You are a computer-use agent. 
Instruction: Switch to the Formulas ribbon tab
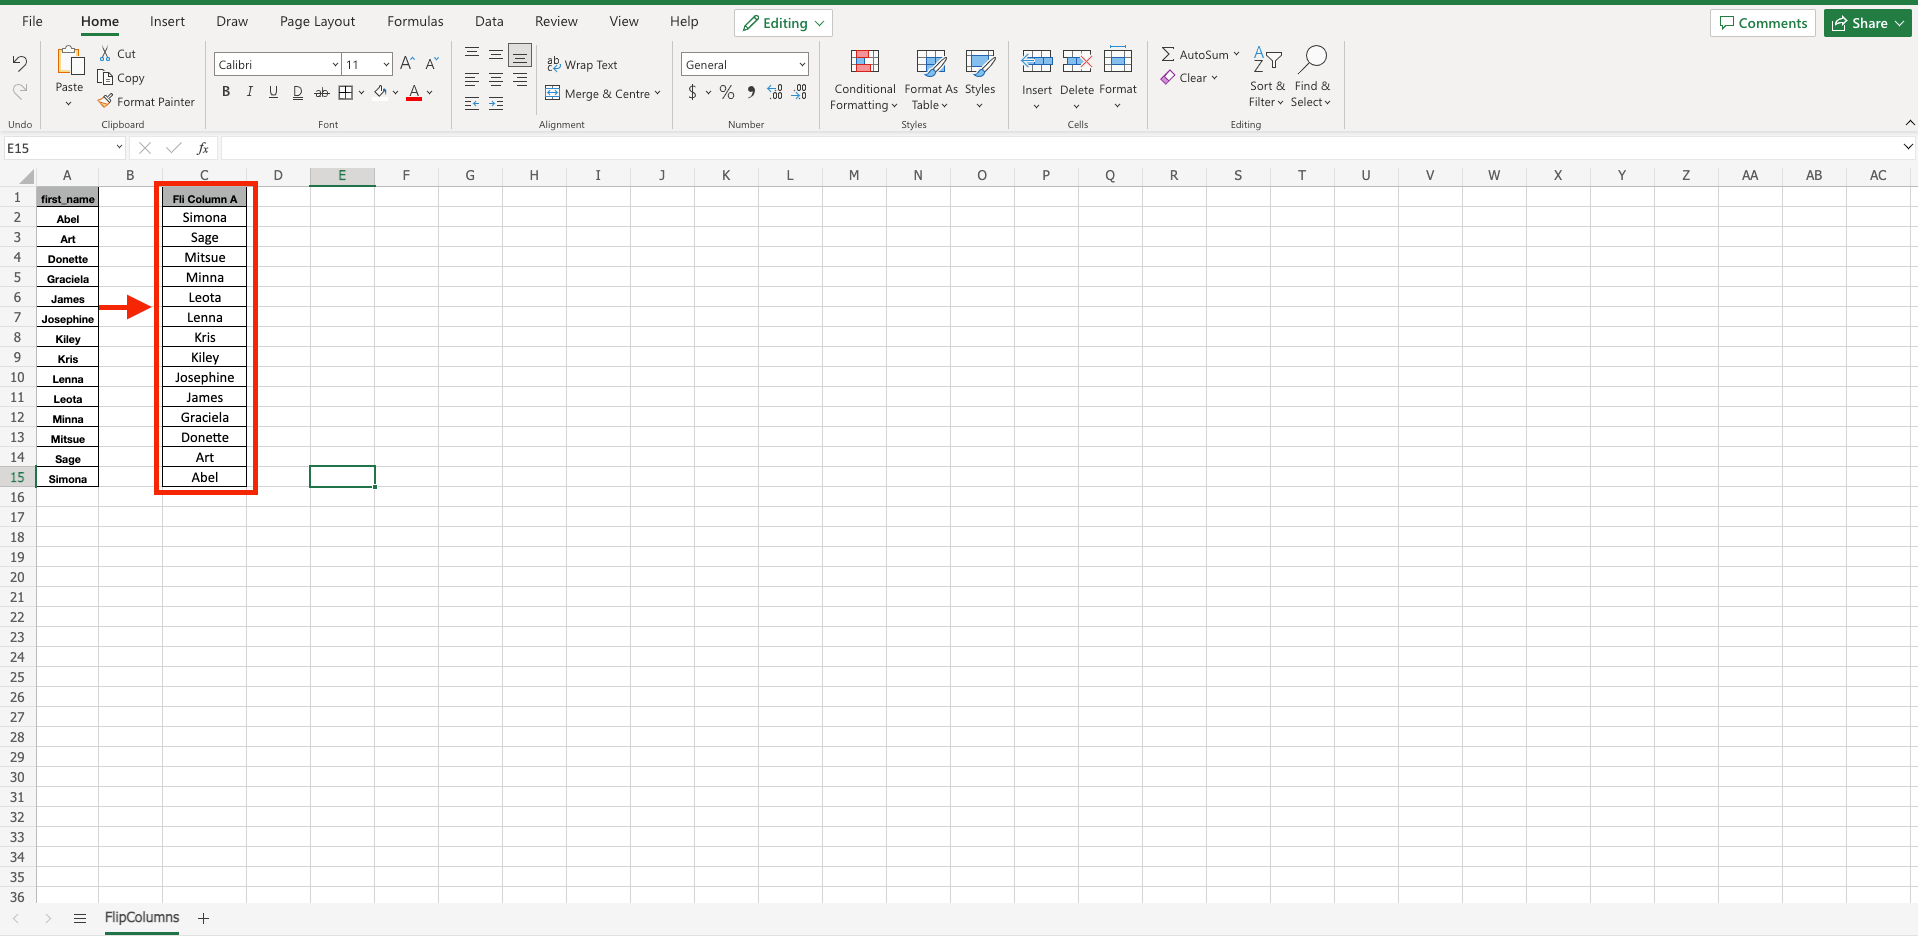(x=414, y=21)
